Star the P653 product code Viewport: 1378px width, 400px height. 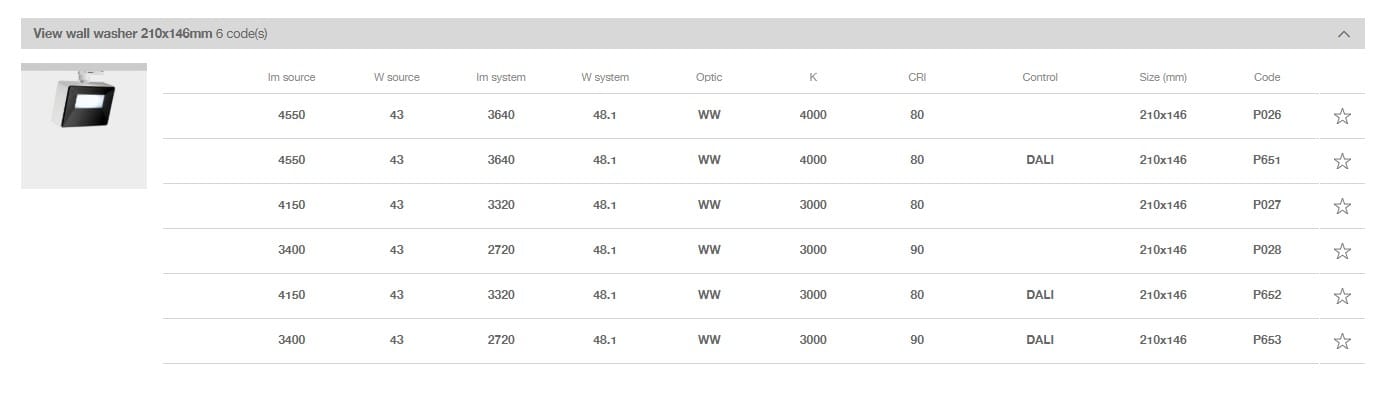point(1342,341)
